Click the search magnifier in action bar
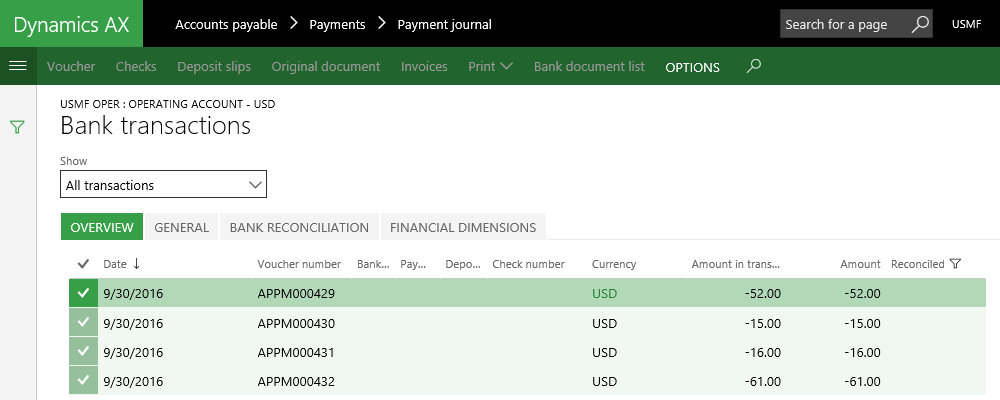 [754, 66]
